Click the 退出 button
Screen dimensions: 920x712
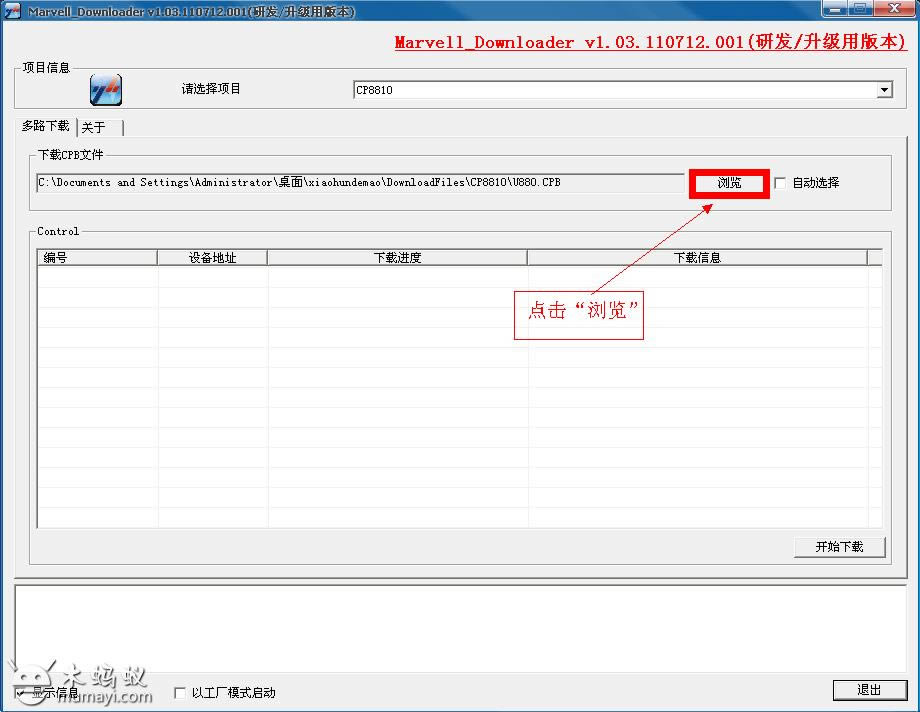coord(869,690)
